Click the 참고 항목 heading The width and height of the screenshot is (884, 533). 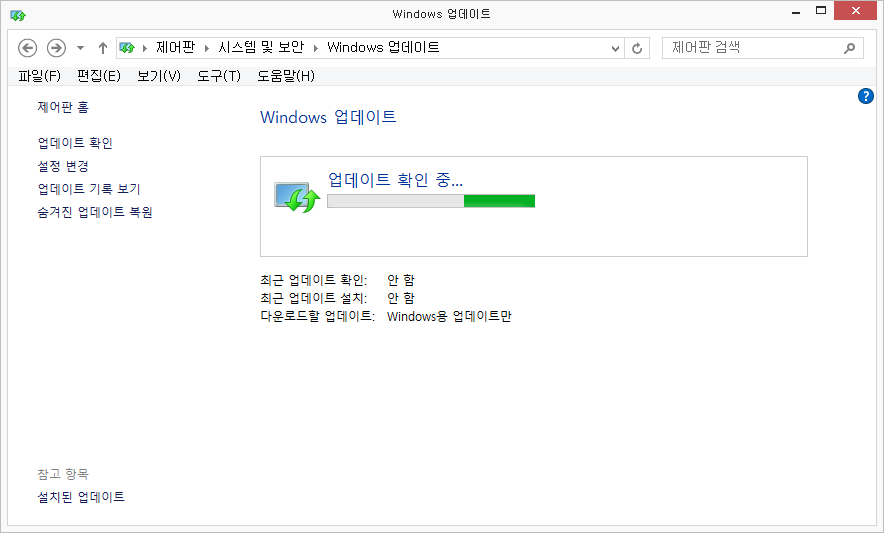point(63,474)
